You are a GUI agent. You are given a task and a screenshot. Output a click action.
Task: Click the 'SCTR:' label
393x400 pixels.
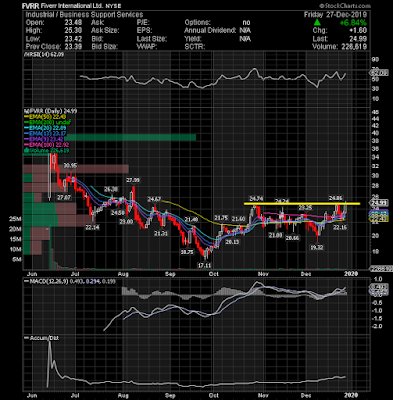tap(194, 47)
